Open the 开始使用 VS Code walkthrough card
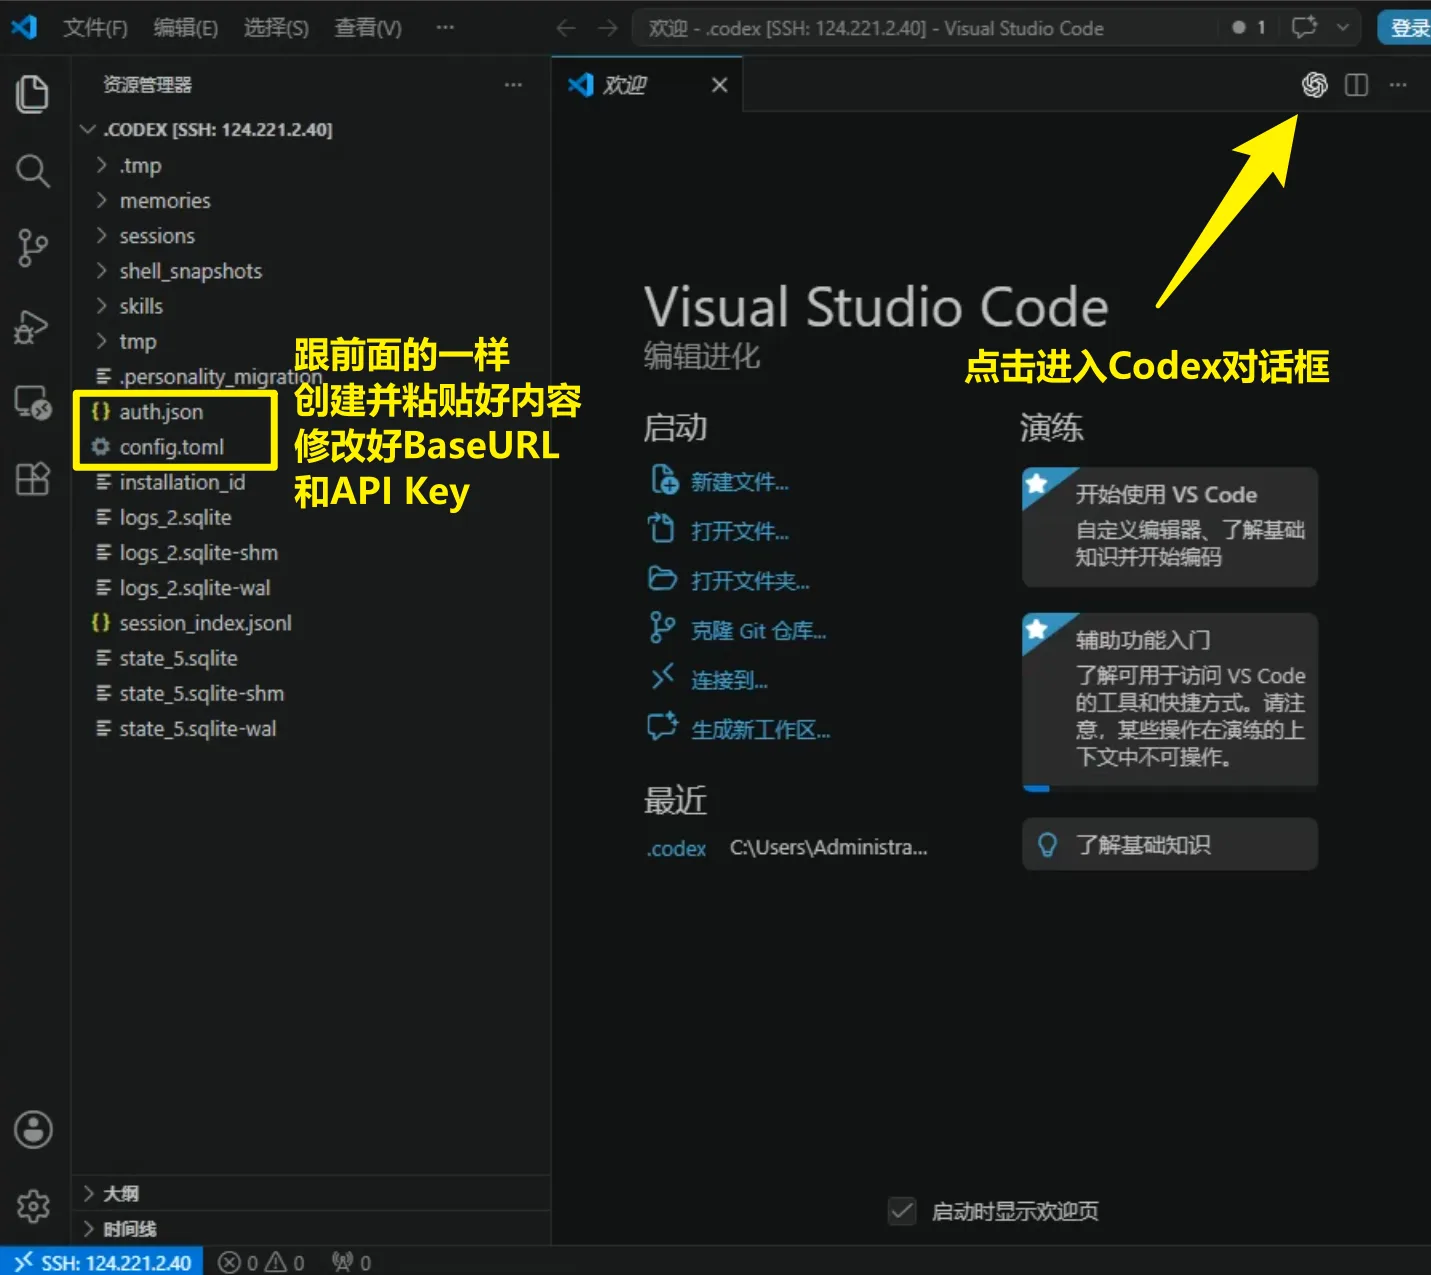This screenshot has height=1275, width=1431. 1170,527
